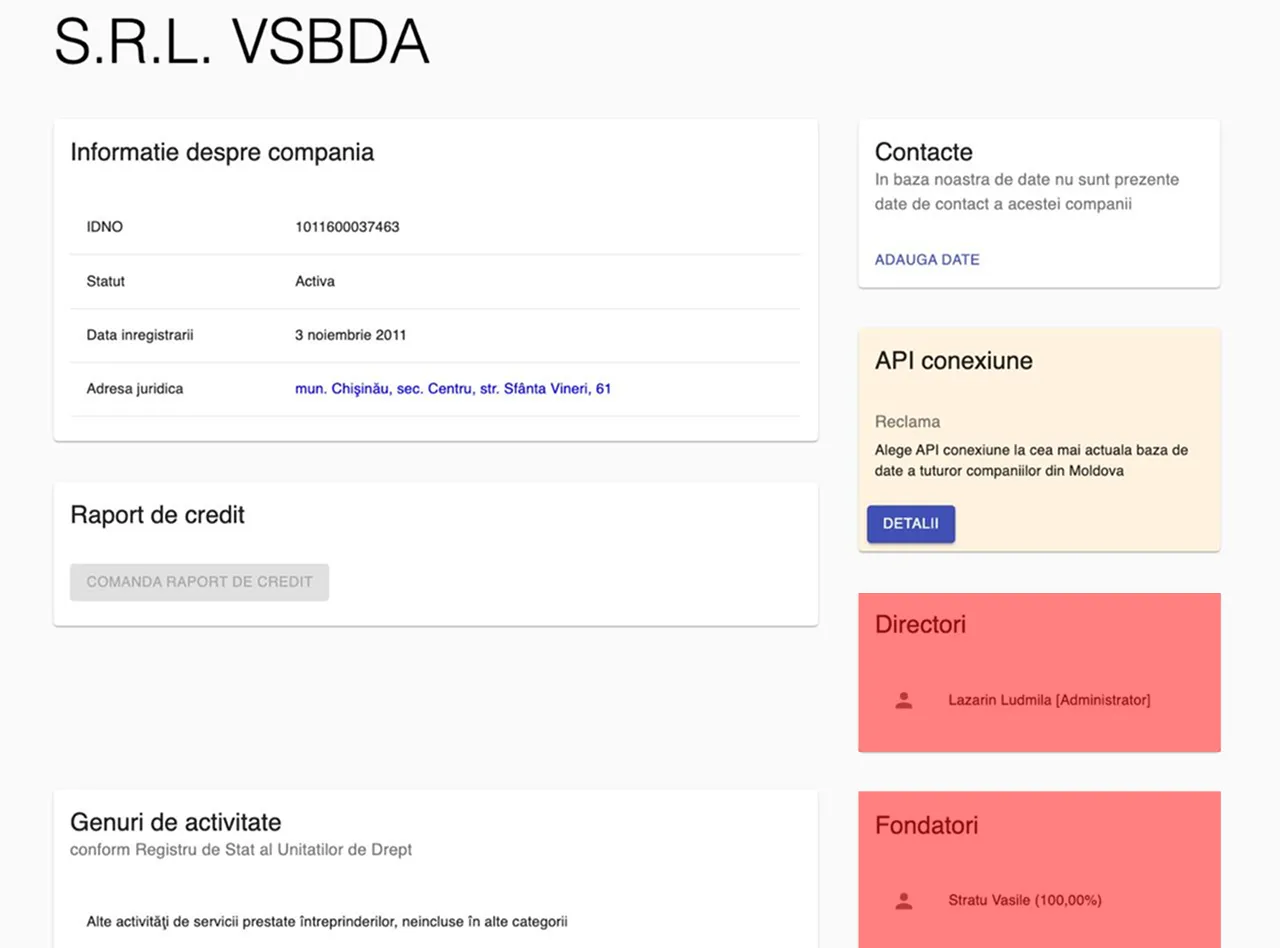1280x948 pixels.
Task: Click the Genuri de activitate heading
Action: (x=175, y=822)
